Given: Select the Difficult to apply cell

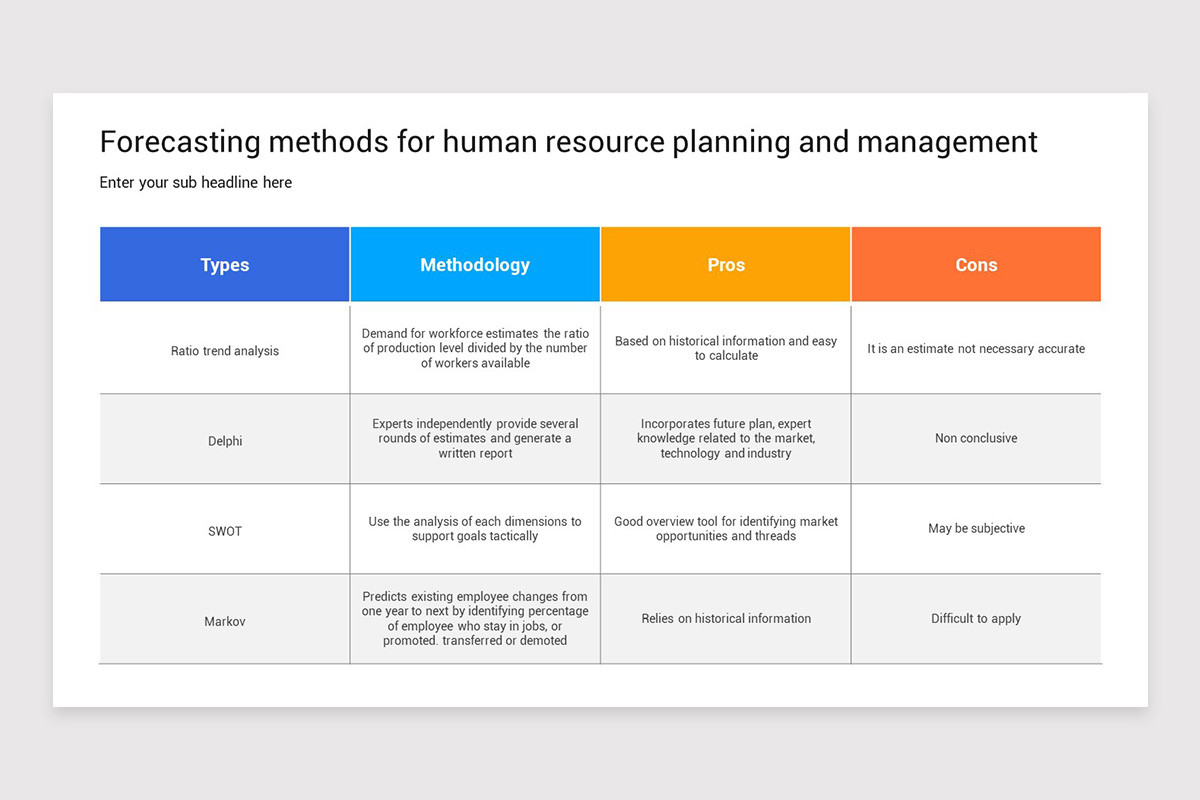Looking at the screenshot, I should coord(976,619).
